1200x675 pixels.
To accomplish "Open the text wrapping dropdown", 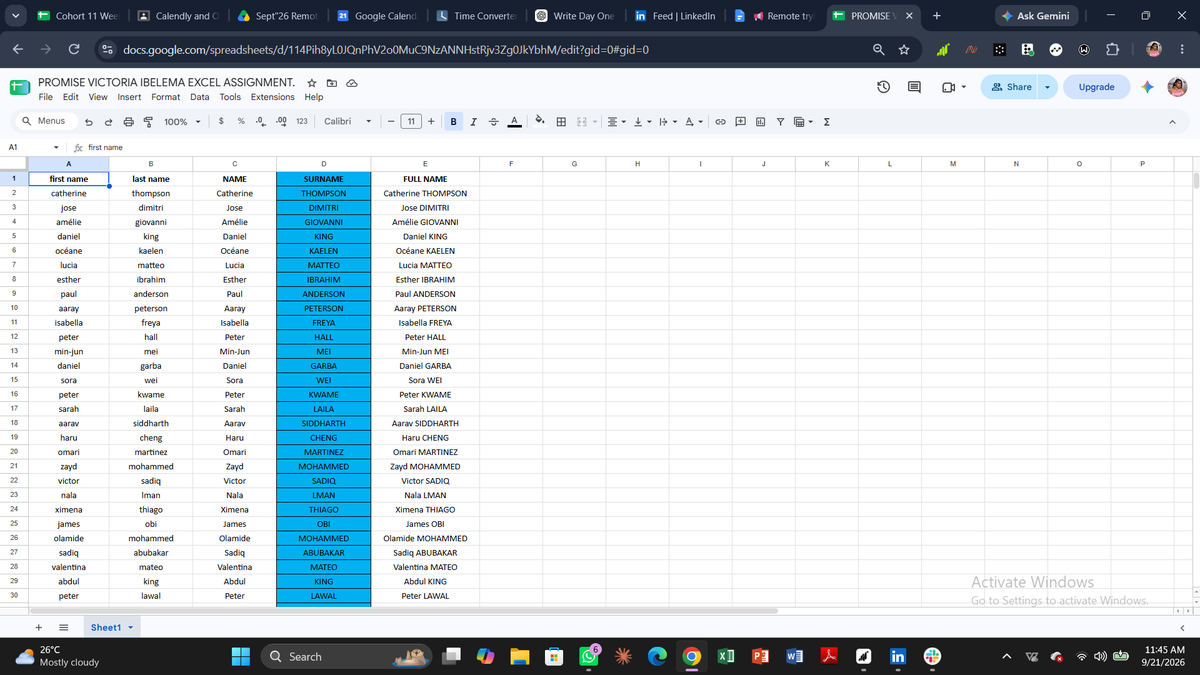I will pos(667,121).
